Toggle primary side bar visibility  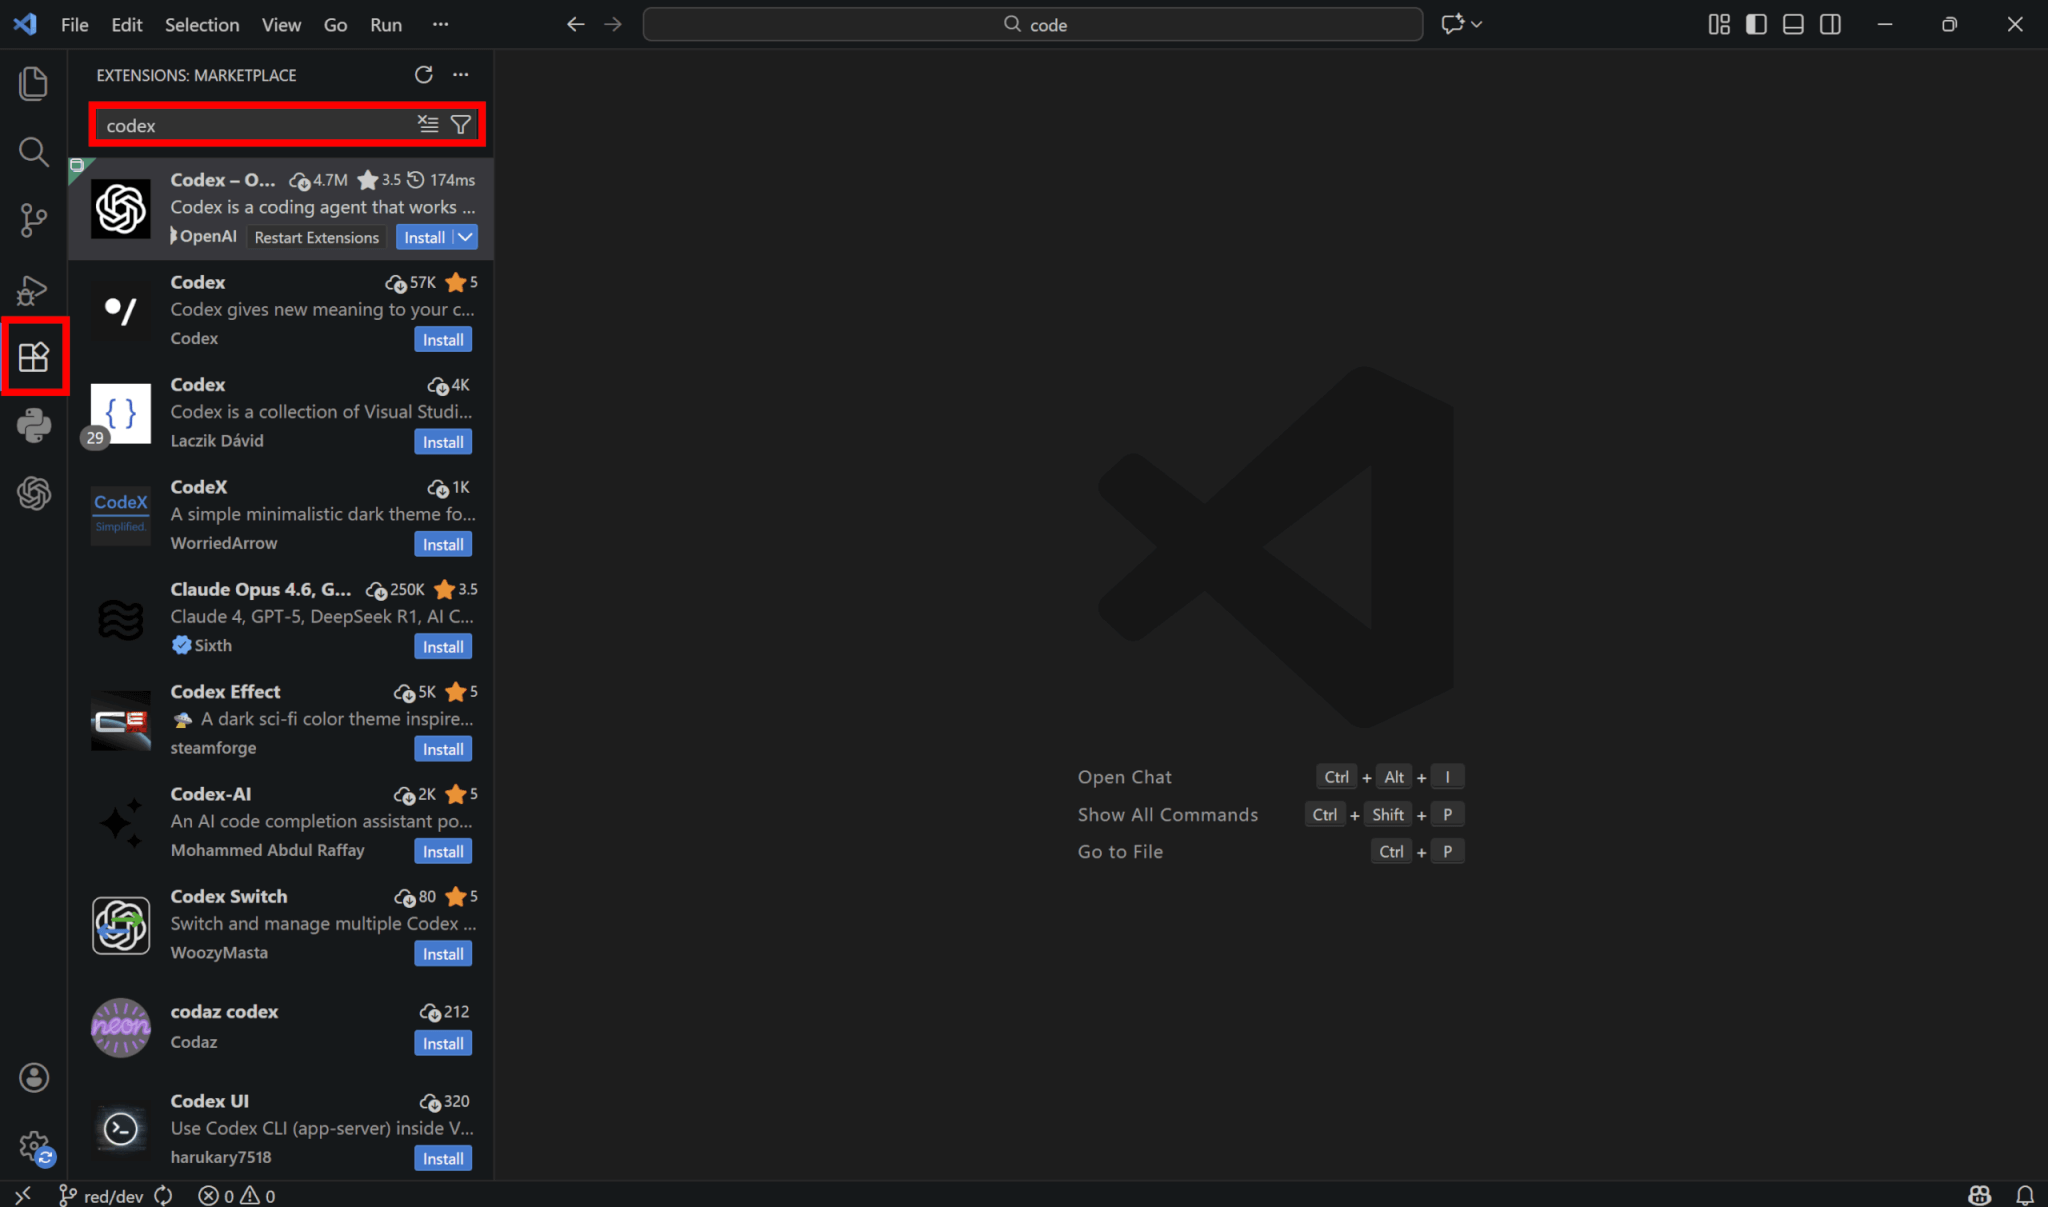pyautogui.click(x=1756, y=24)
